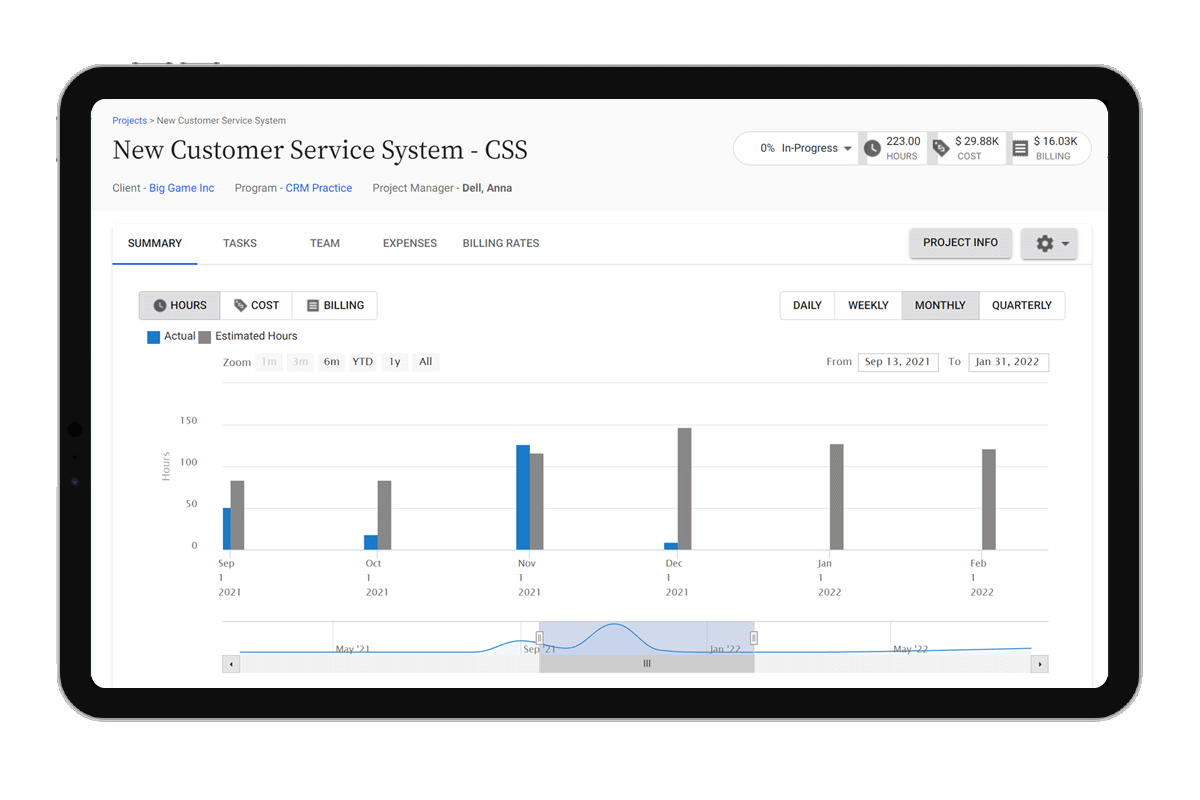Click the navigator scroll right arrow

tap(1040, 664)
